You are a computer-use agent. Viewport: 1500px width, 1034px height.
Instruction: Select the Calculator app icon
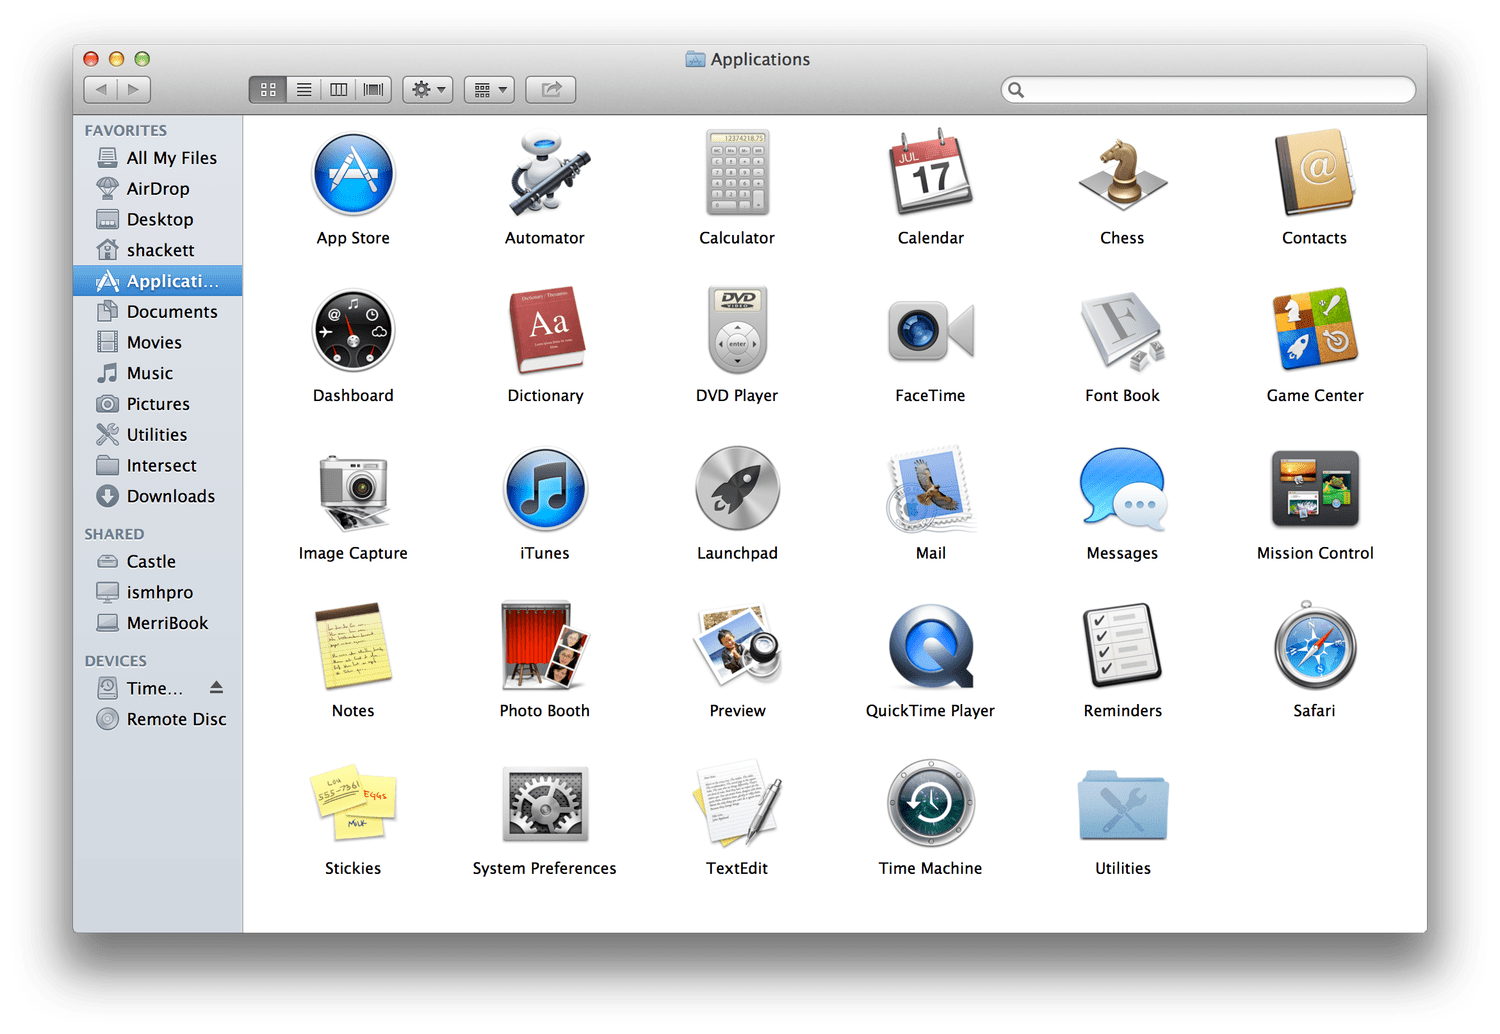tap(737, 173)
